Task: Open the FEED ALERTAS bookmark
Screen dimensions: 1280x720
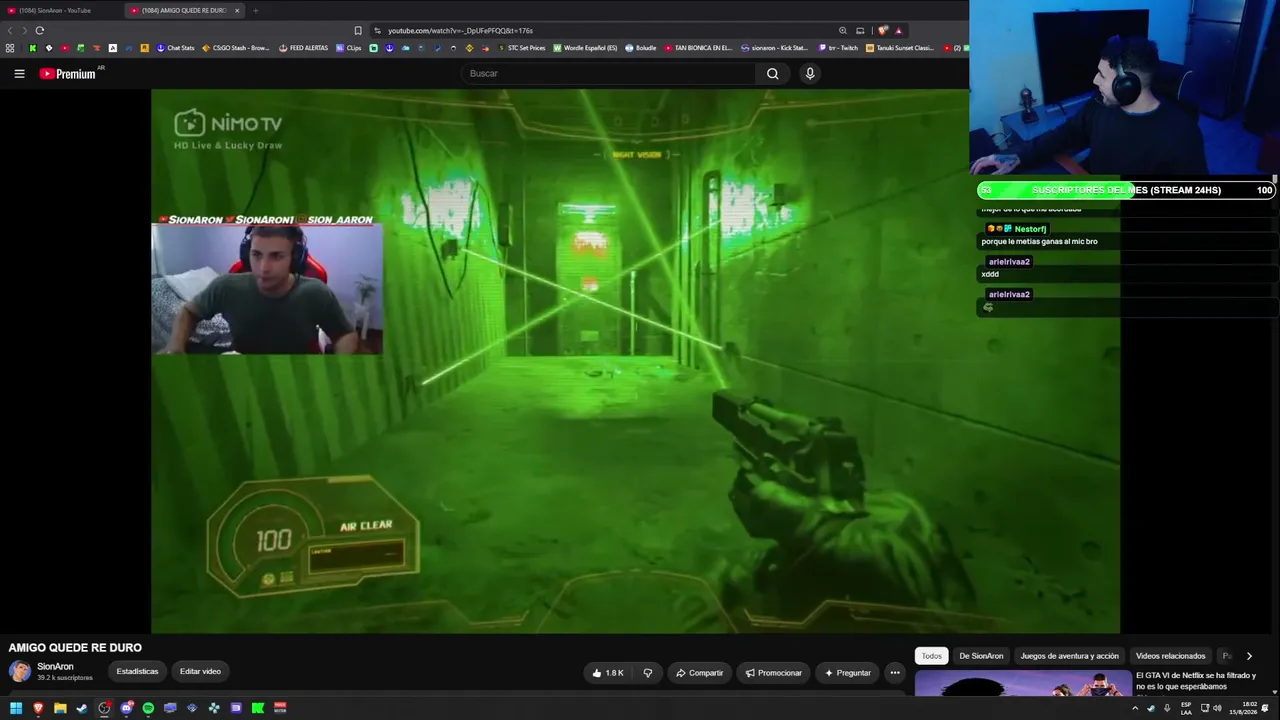Action: point(303,48)
